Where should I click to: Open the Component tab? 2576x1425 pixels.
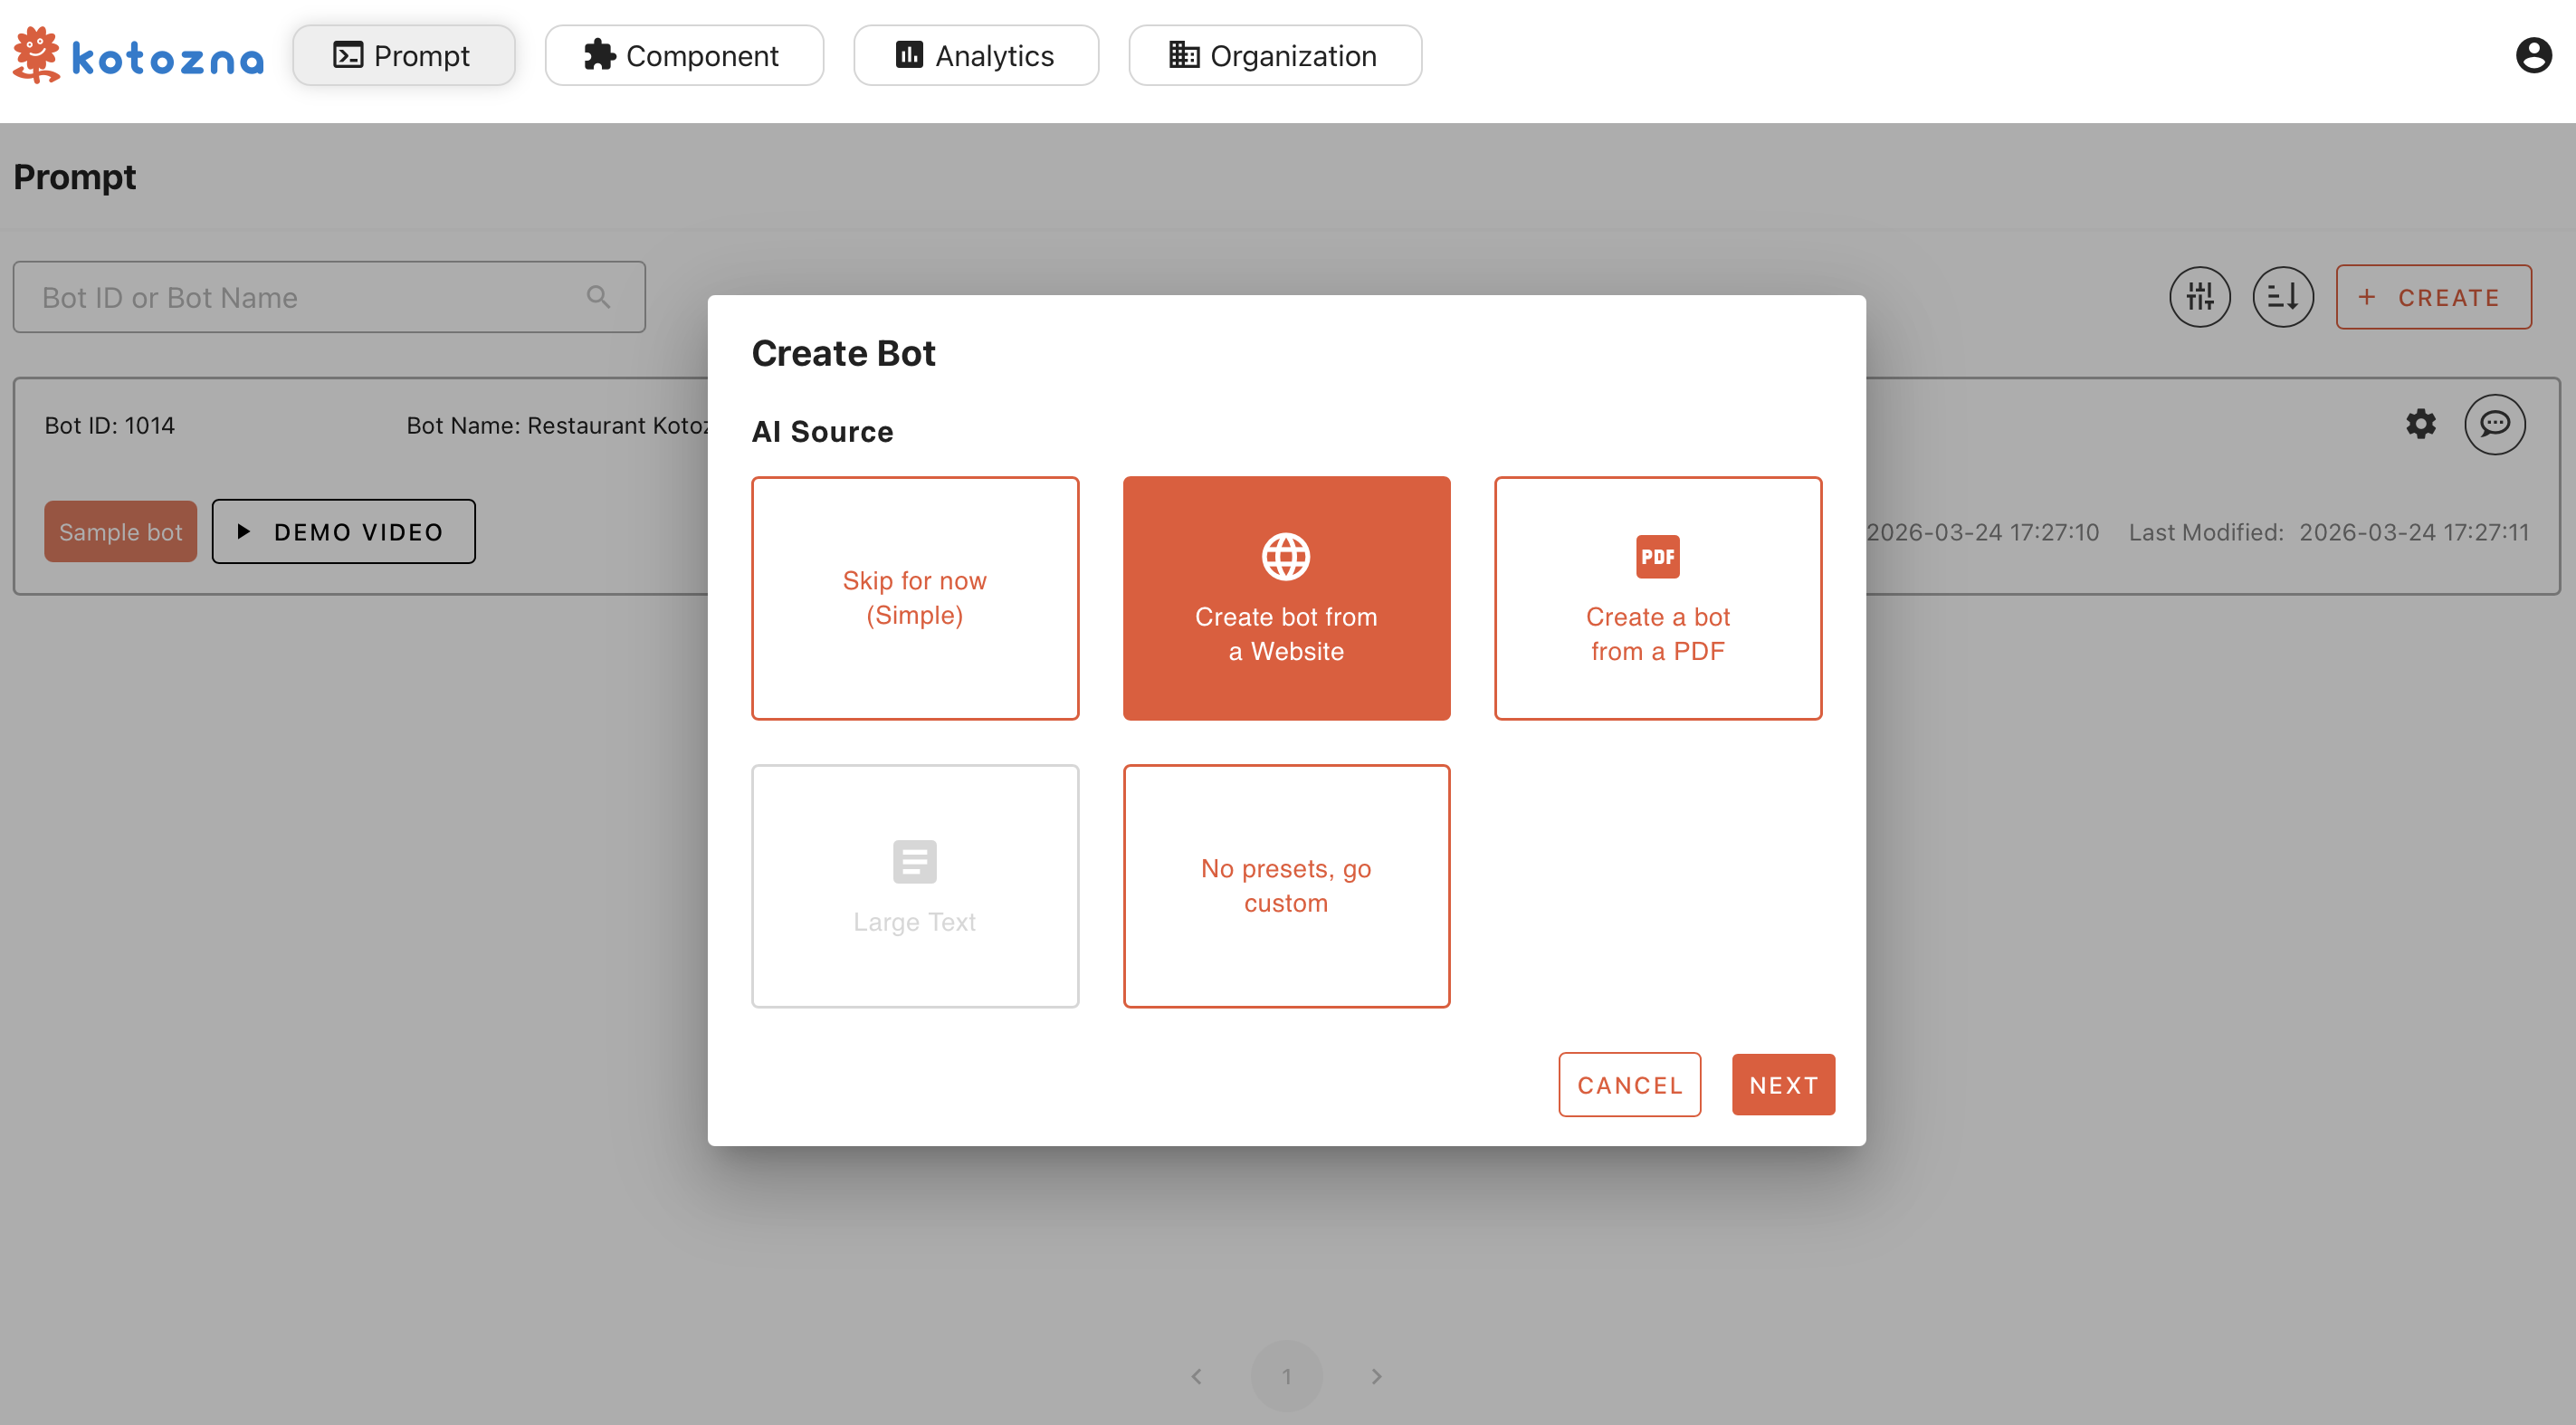click(x=683, y=55)
